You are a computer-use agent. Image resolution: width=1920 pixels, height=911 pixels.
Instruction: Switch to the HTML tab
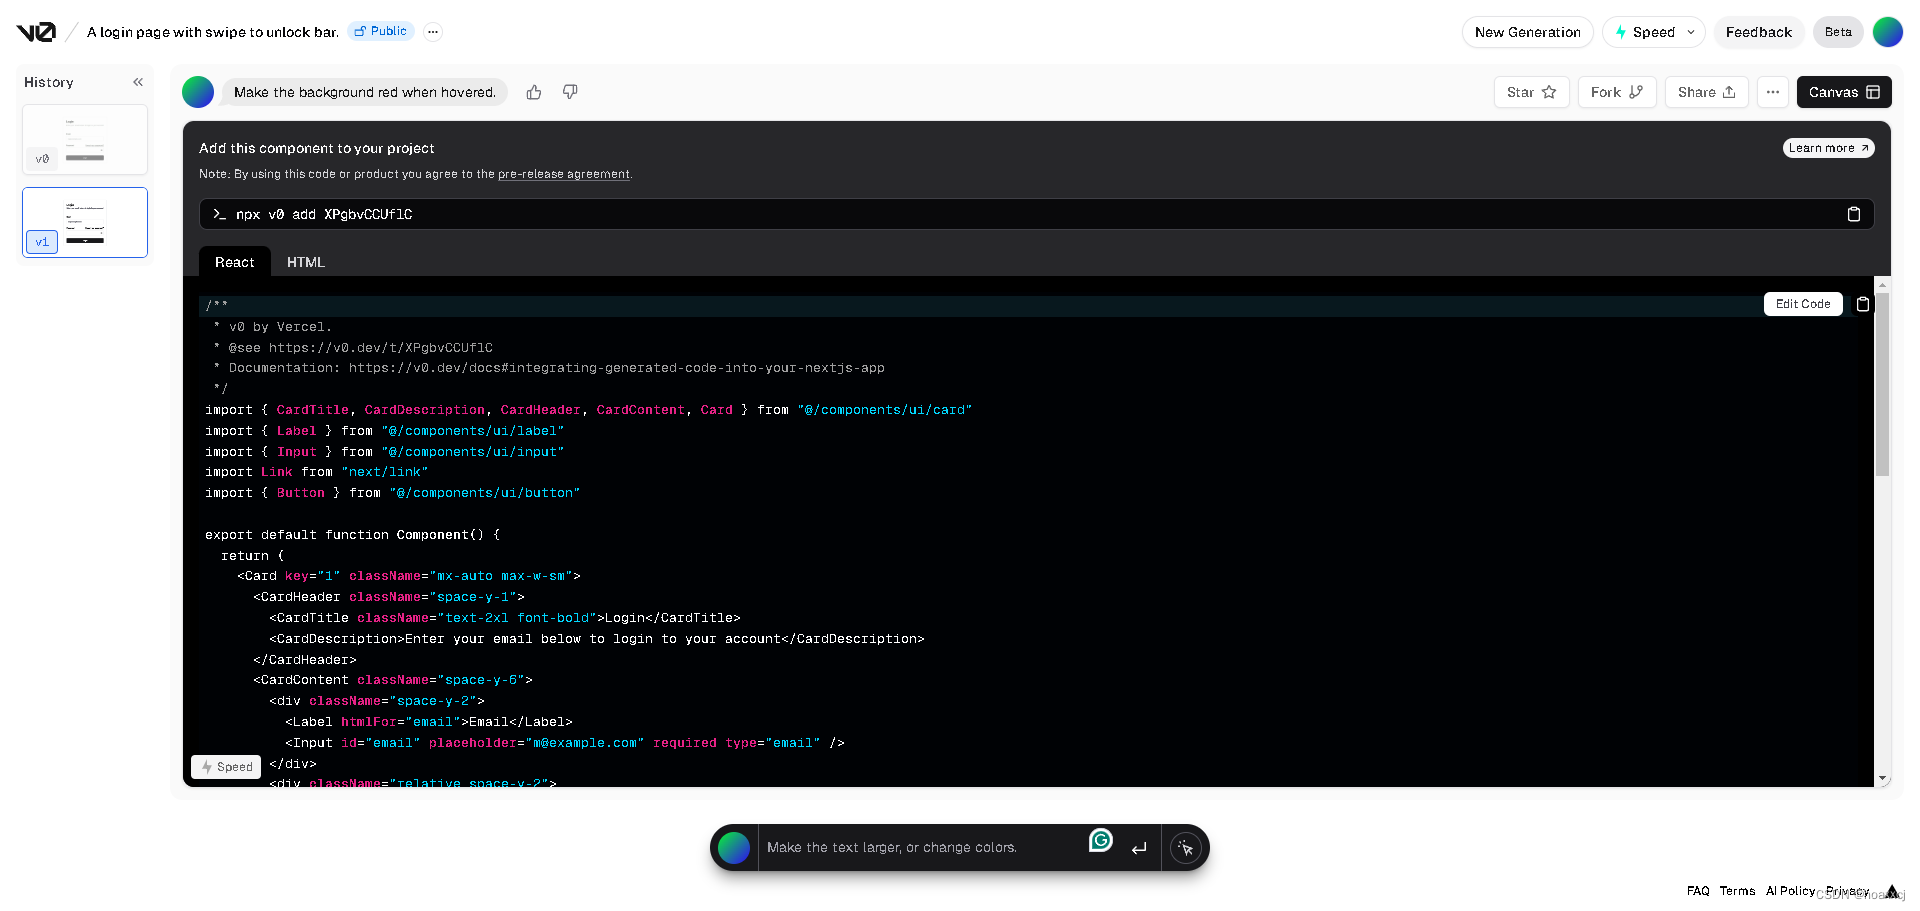pyautogui.click(x=305, y=262)
